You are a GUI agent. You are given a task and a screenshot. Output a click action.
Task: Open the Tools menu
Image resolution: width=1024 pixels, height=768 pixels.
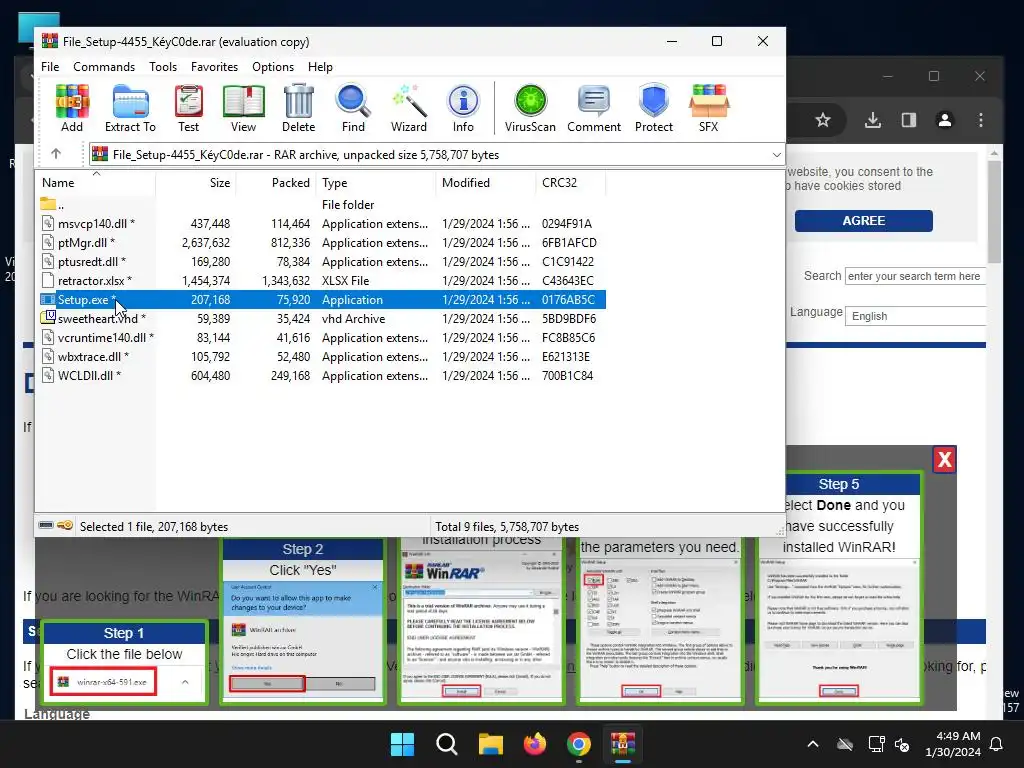coord(163,67)
